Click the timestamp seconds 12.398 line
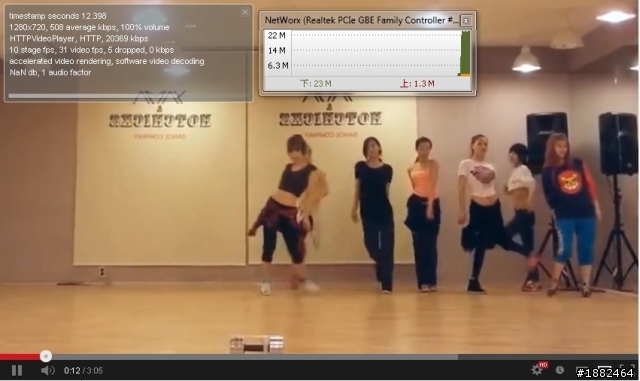This screenshot has width=640, height=381. pyautogui.click(x=58, y=16)
